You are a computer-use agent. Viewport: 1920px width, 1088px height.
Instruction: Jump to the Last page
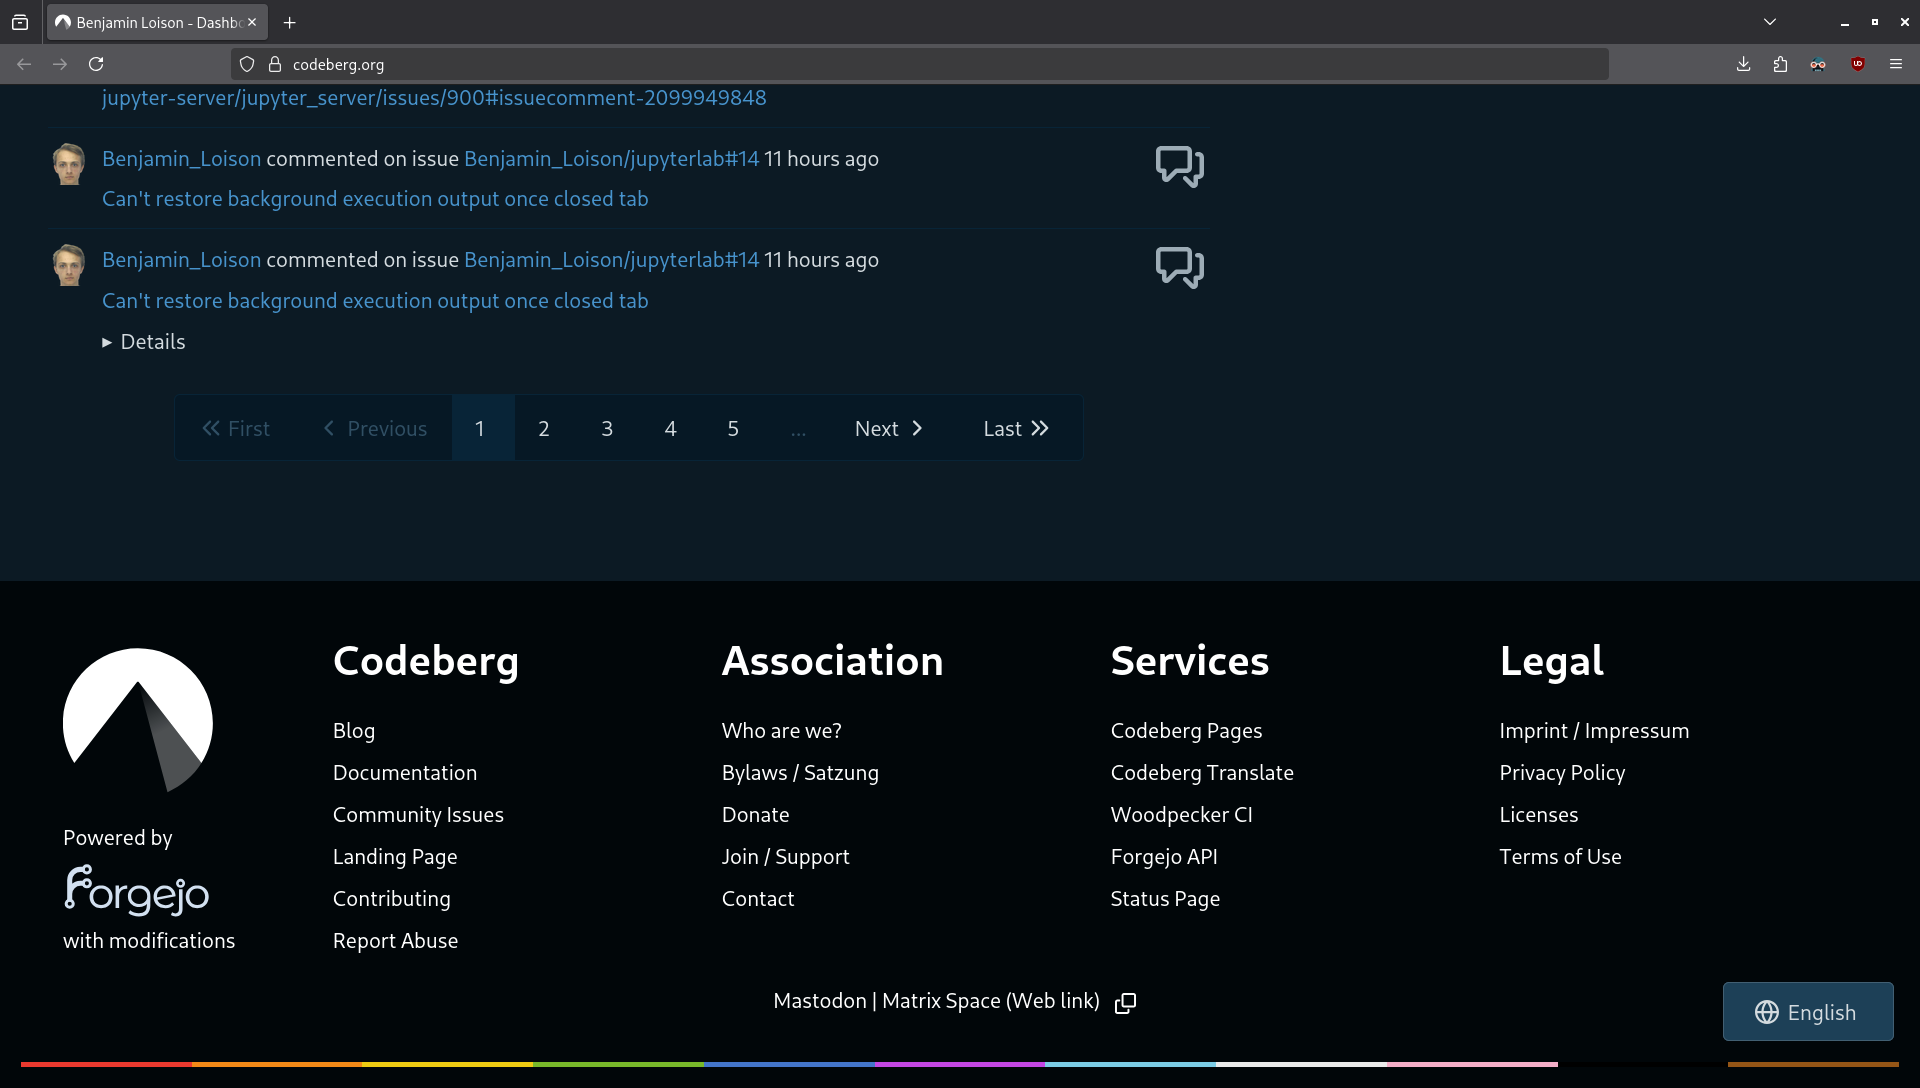pos(1015,428)
